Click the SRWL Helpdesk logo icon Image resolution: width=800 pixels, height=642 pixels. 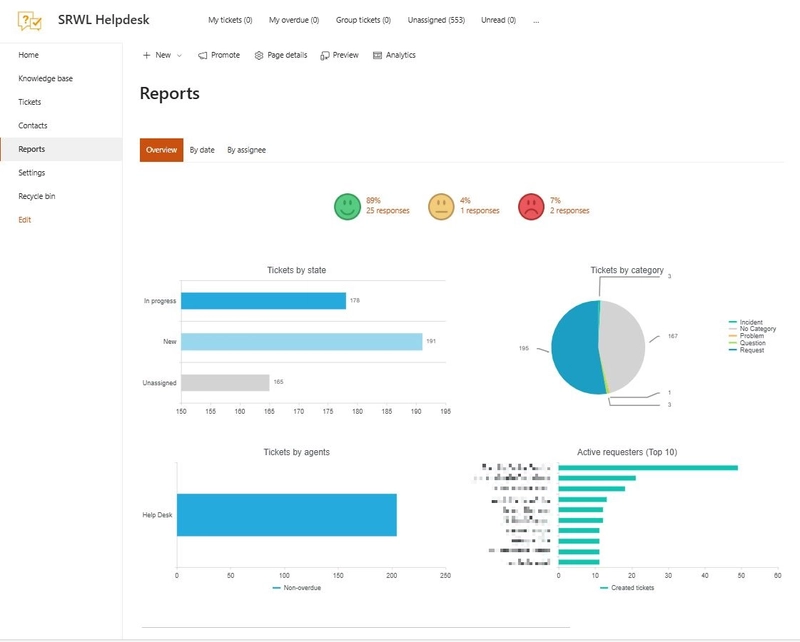30,20
